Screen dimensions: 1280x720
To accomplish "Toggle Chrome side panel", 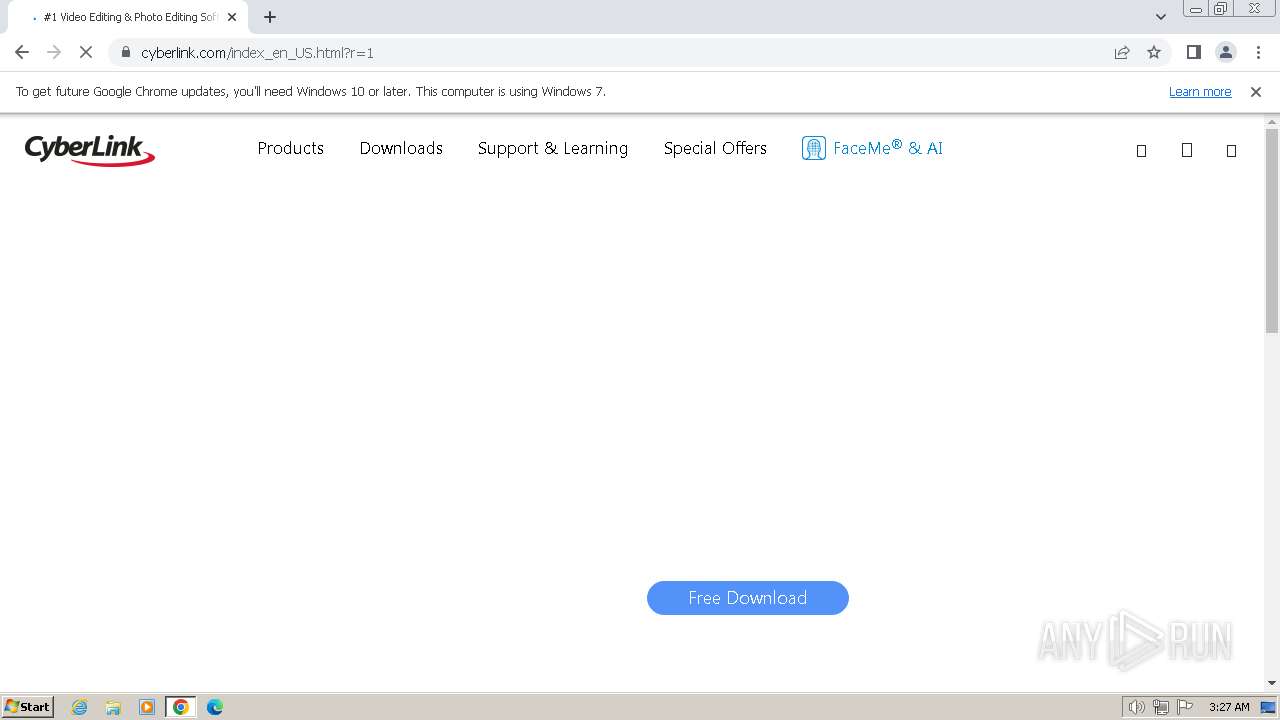I will [x=1194, y=52].
